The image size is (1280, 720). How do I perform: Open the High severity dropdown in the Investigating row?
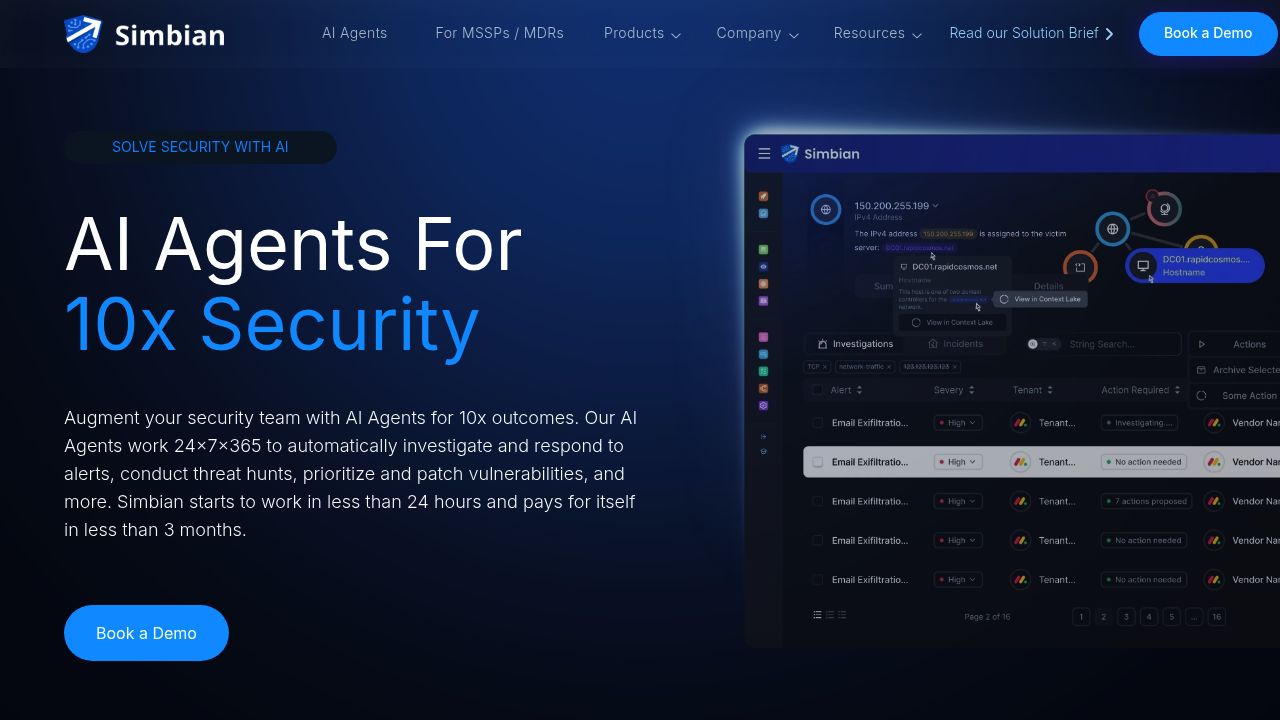(958, 423)
